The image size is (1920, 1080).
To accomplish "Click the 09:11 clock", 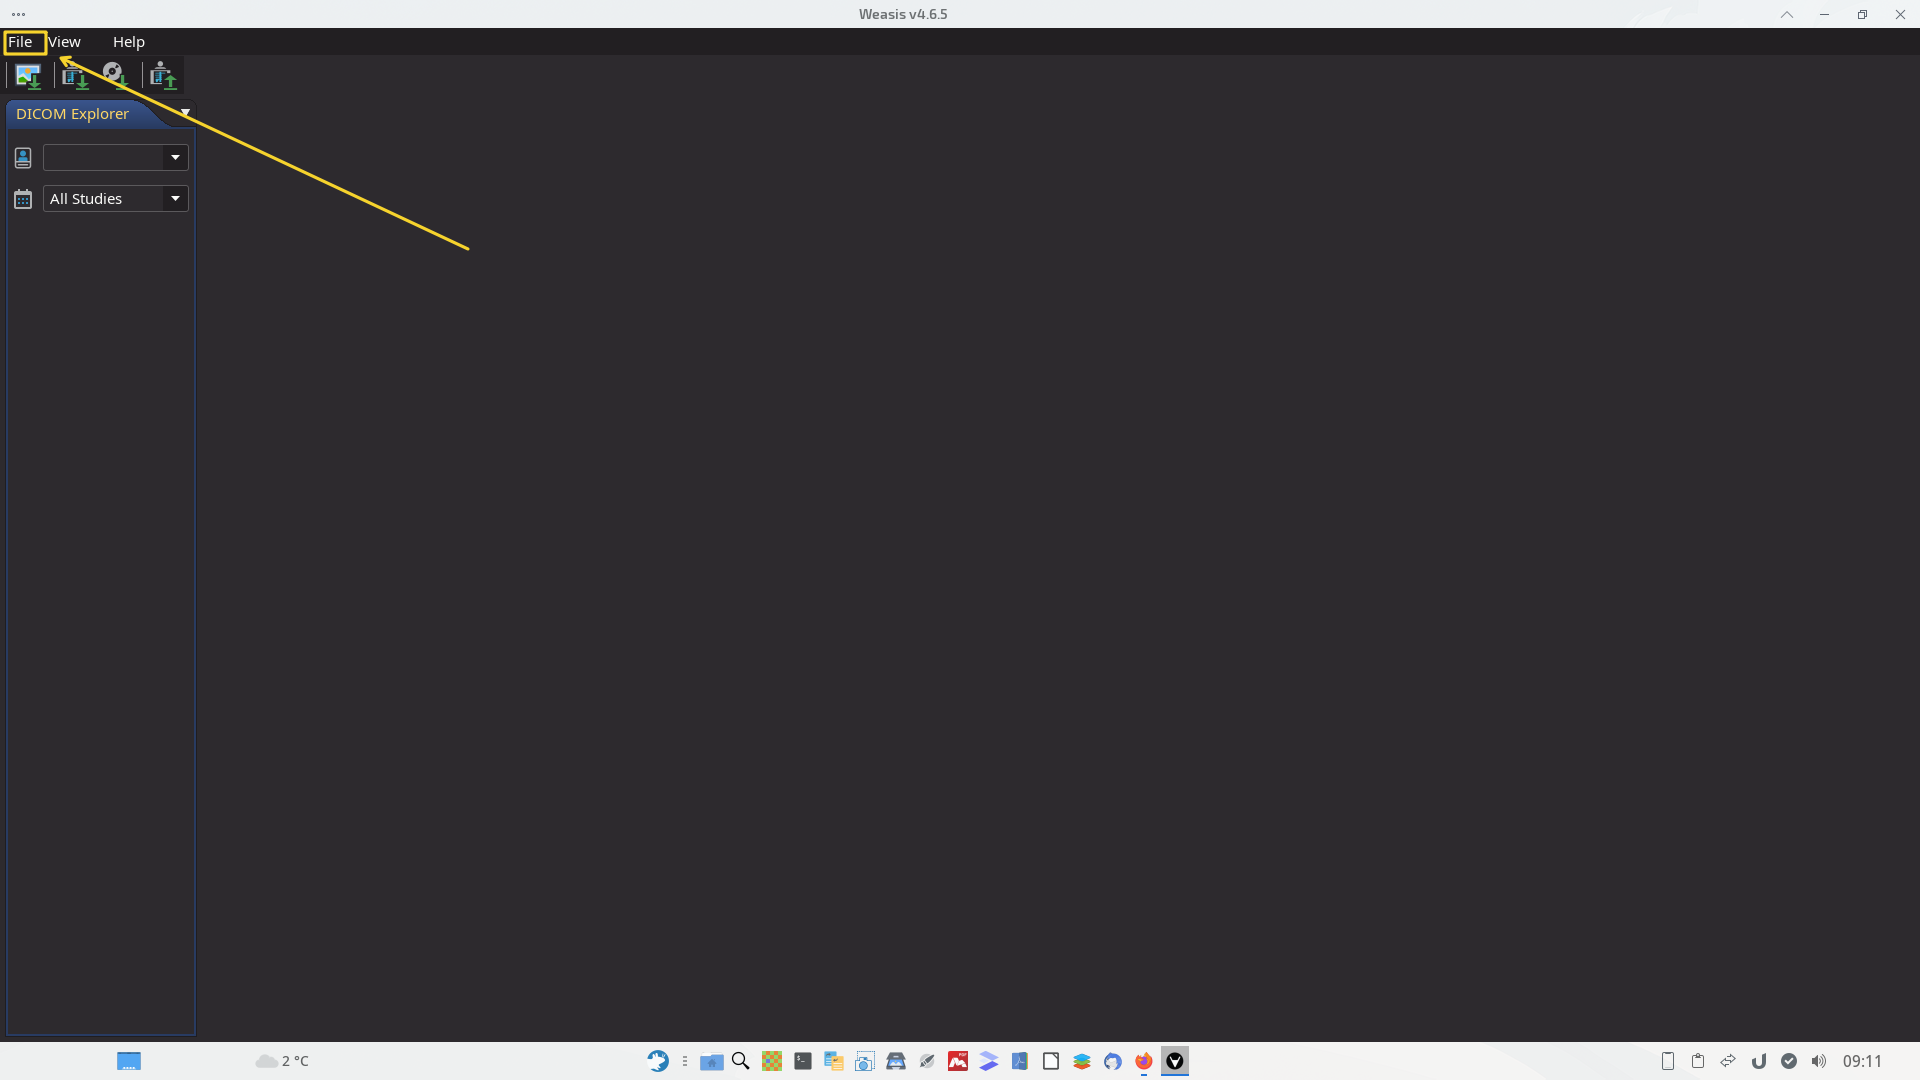I will [1862, 1061].
